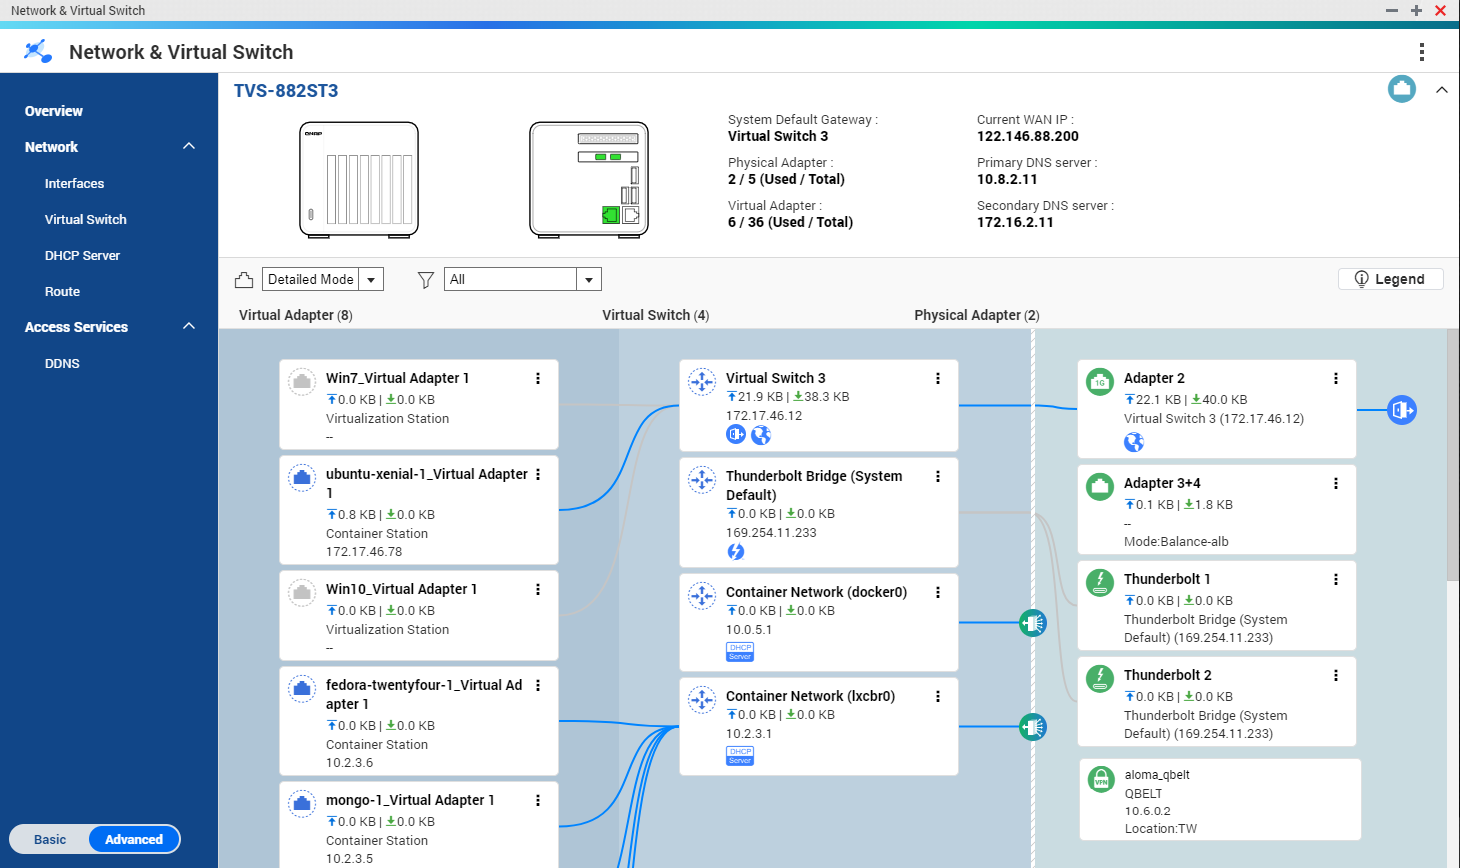Screen dimensions: 1460x868
Task: Open the Win7_Virtual Adapter 1 options menu
Action: tap(538, 378)
